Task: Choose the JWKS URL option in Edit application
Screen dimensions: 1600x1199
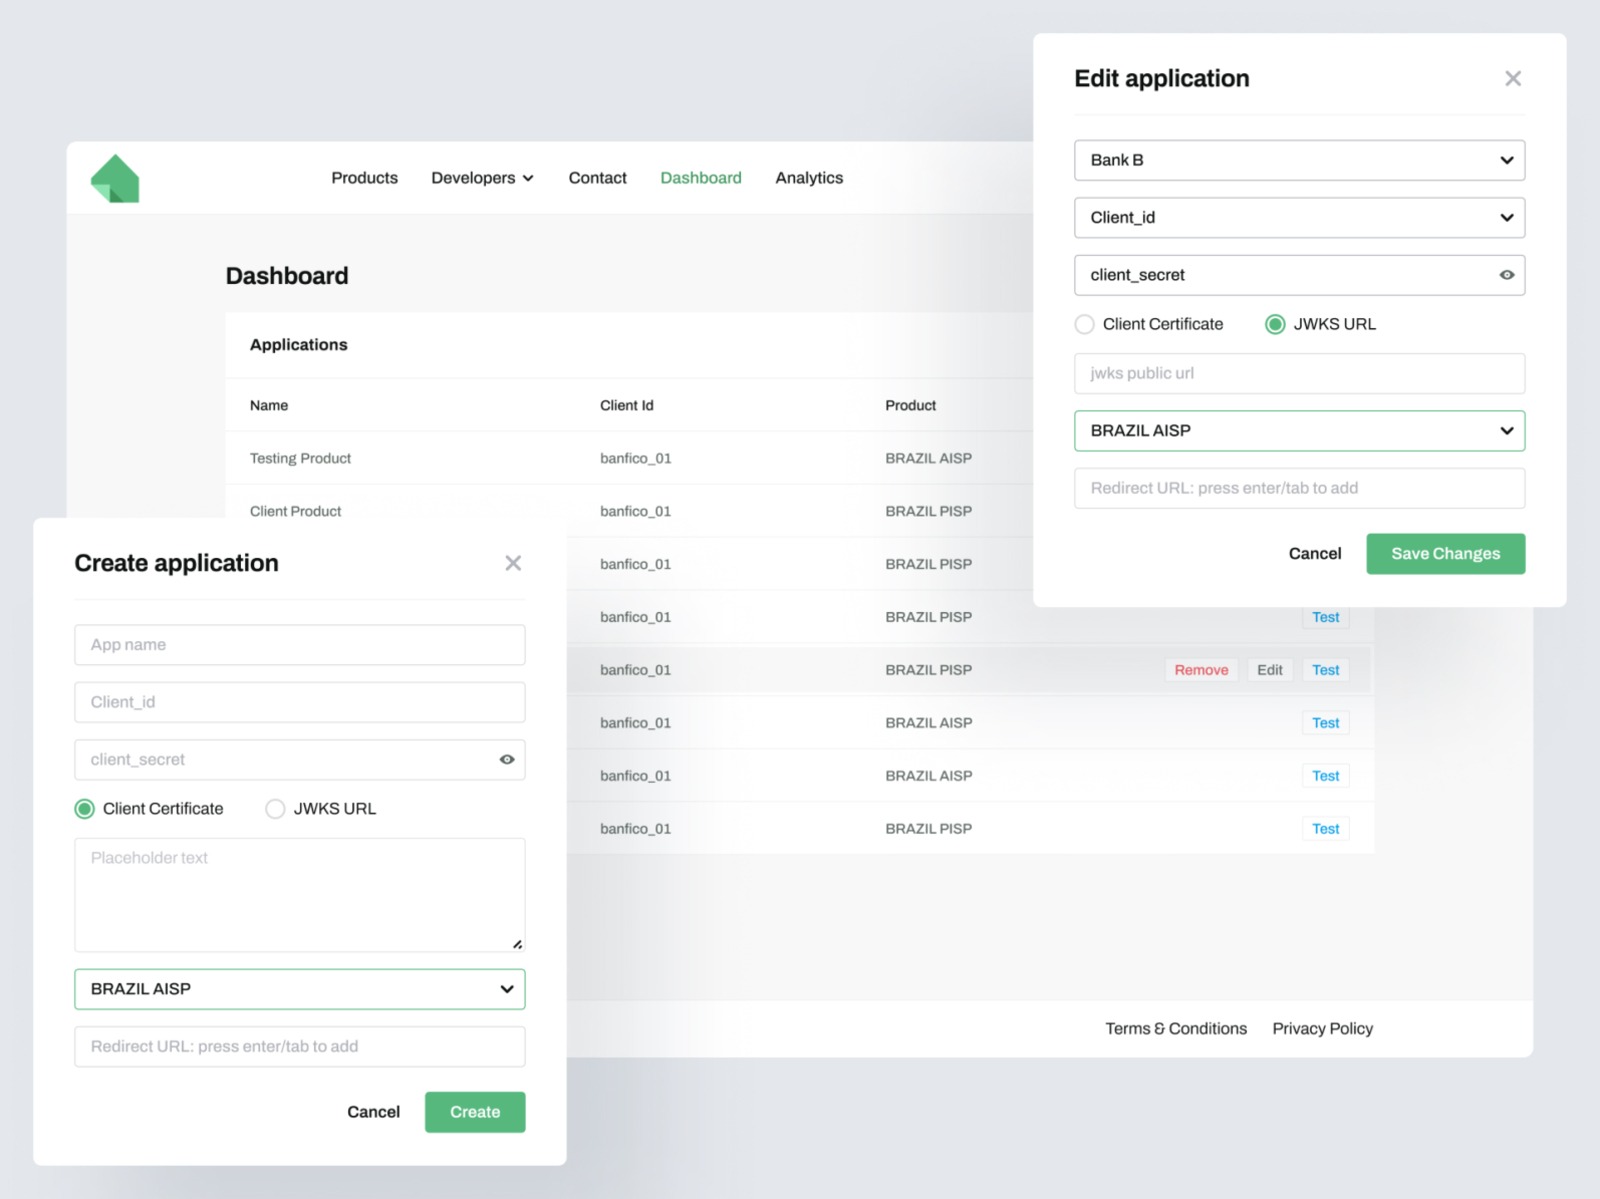Action: coord(1275,324)
